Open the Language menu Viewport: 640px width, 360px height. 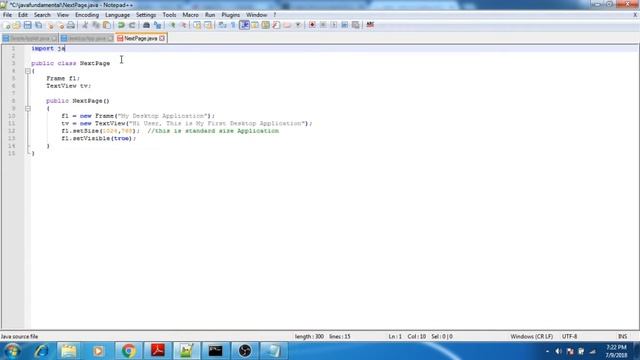[118, 15]
